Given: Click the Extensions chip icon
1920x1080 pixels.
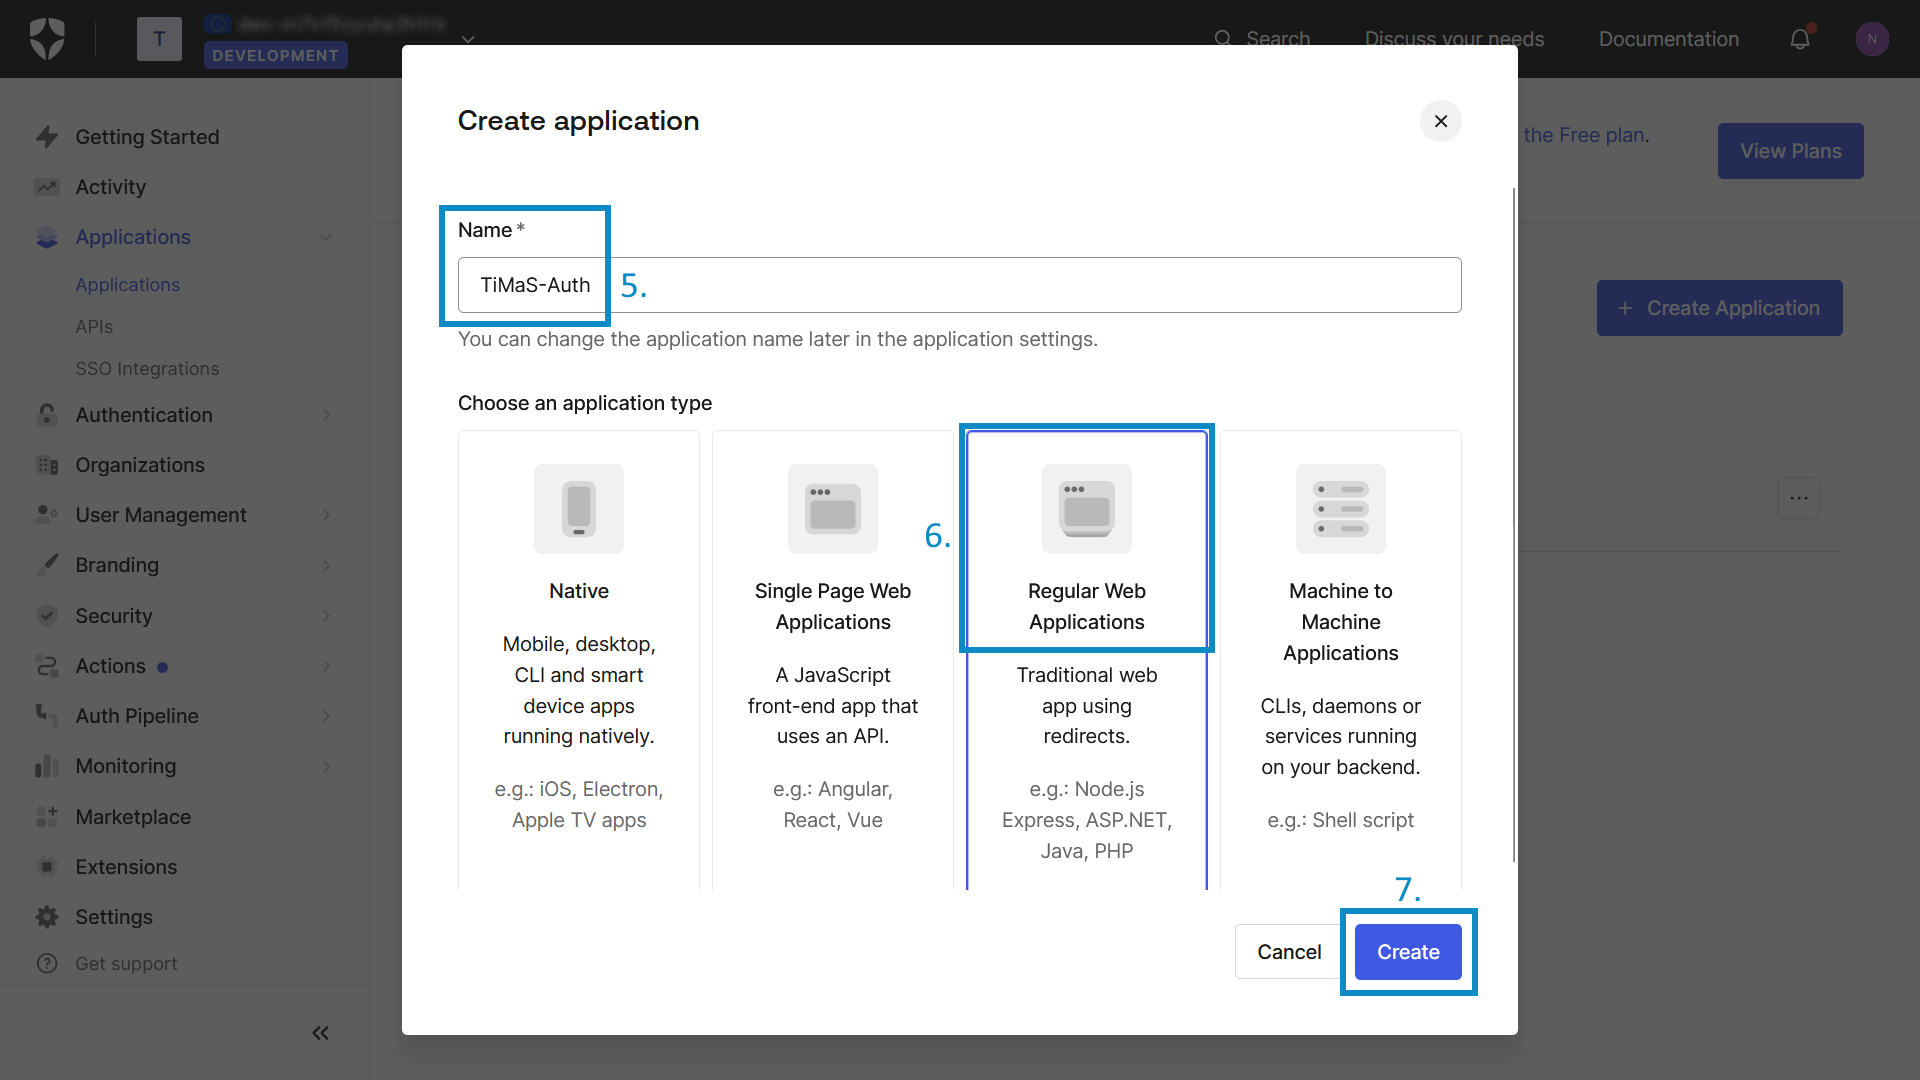Looking at the screenshot, I should tap(46, 867).
